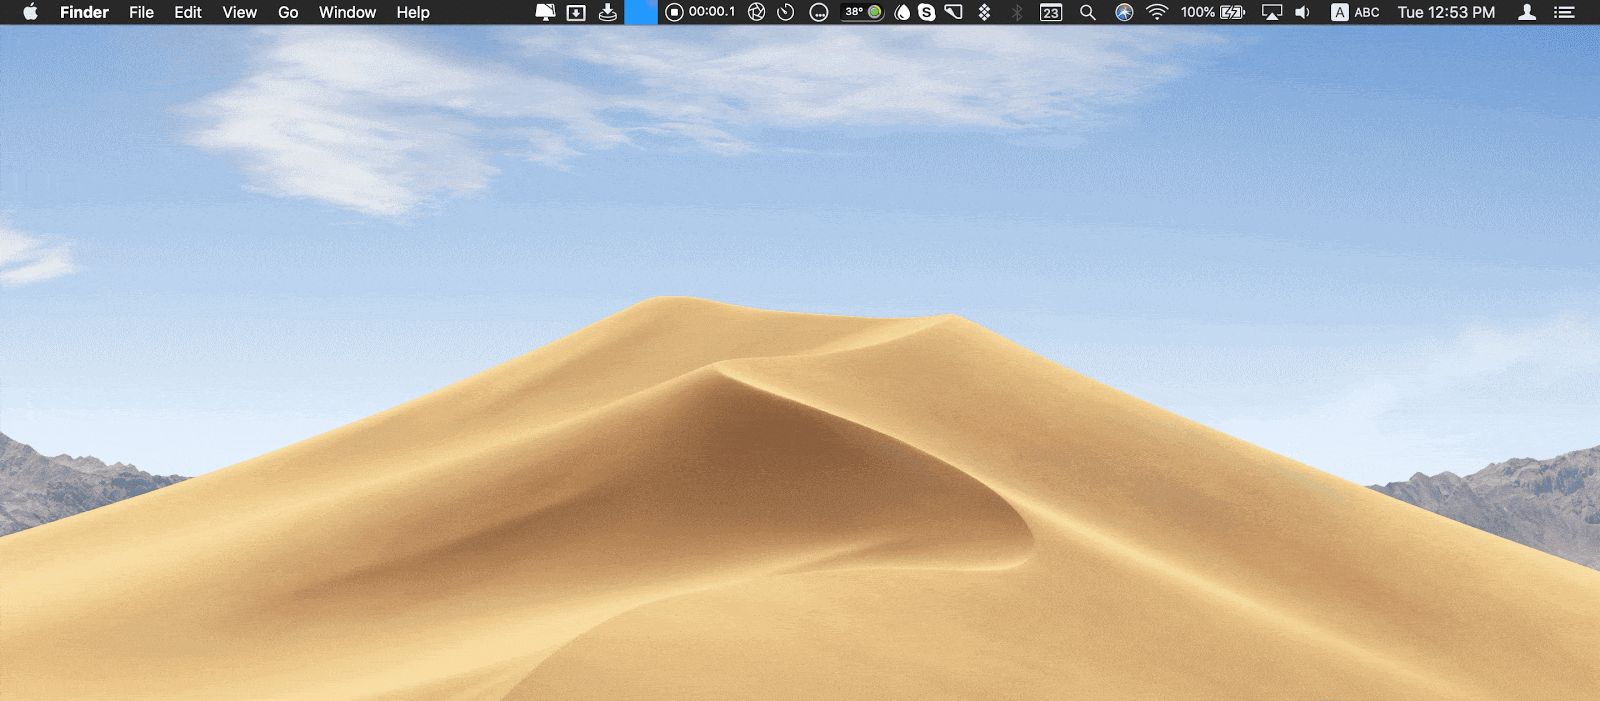Click the camera aperture icon
The height and width of the screenshot is (701, 1600).
[x=756, y=12]
